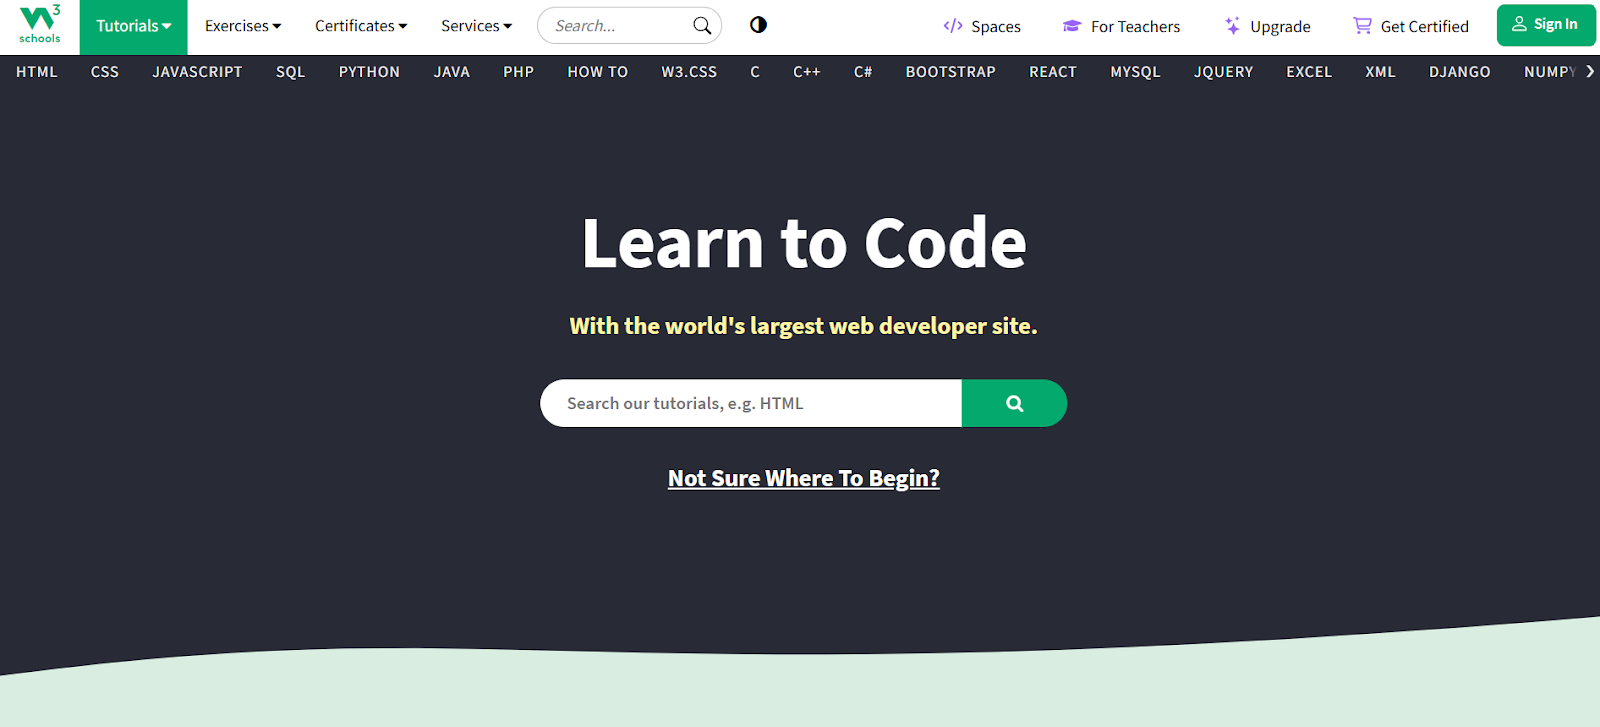Click the Upgrade sparkle icon
Screen dimensions: 1600x727
[1232, 26]
